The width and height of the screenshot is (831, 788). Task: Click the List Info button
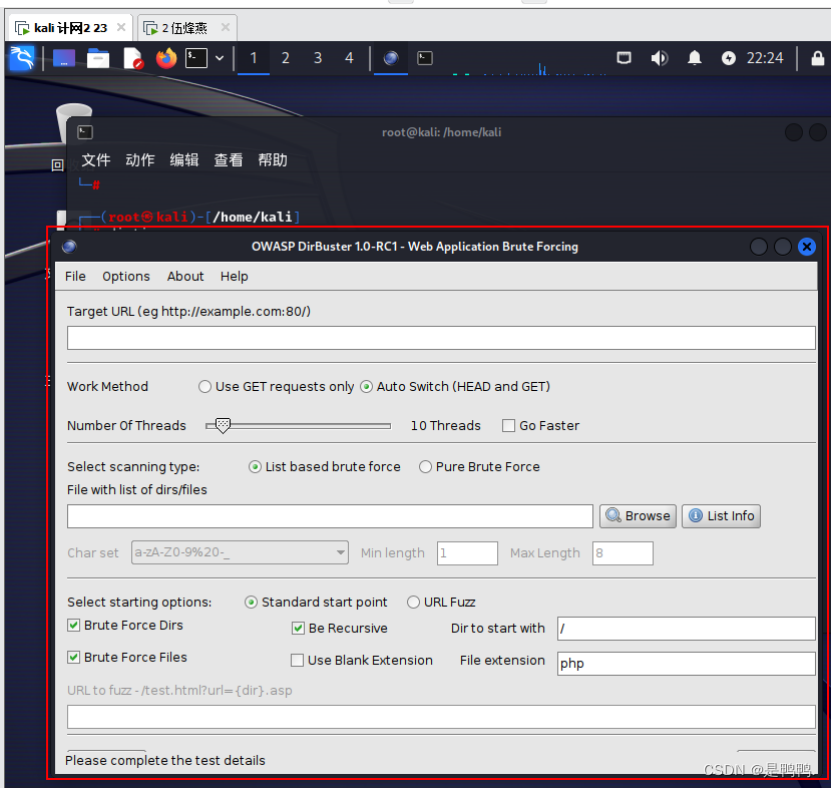tap(721, 516)
